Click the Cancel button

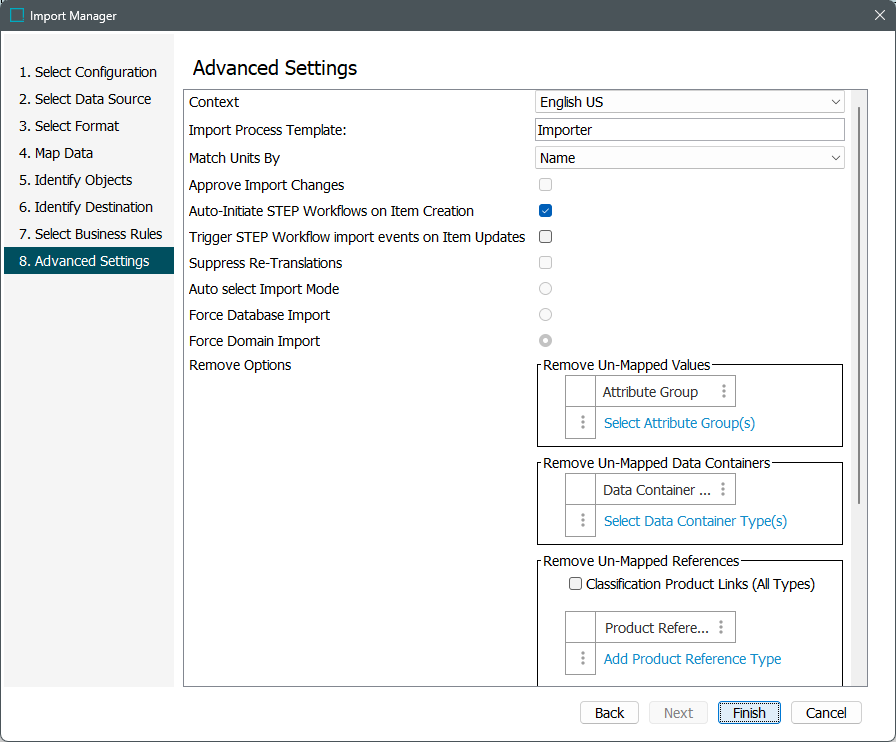(x=826, y=713)
